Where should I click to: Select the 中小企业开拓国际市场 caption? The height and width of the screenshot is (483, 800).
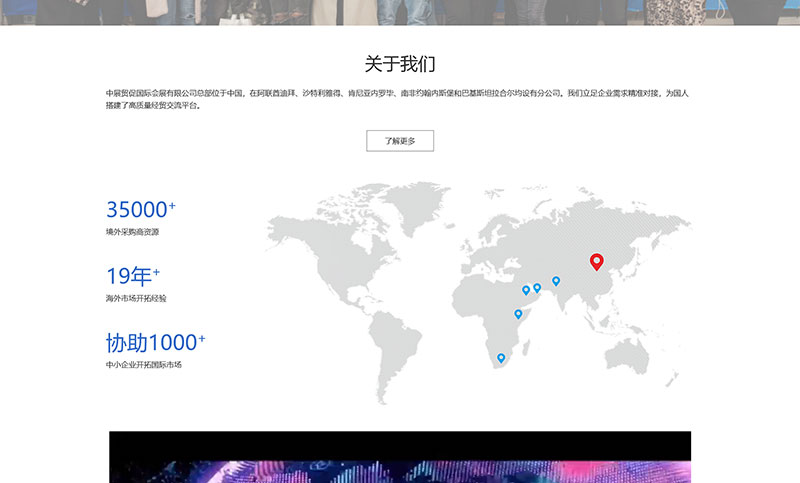(x=144, y=365)
